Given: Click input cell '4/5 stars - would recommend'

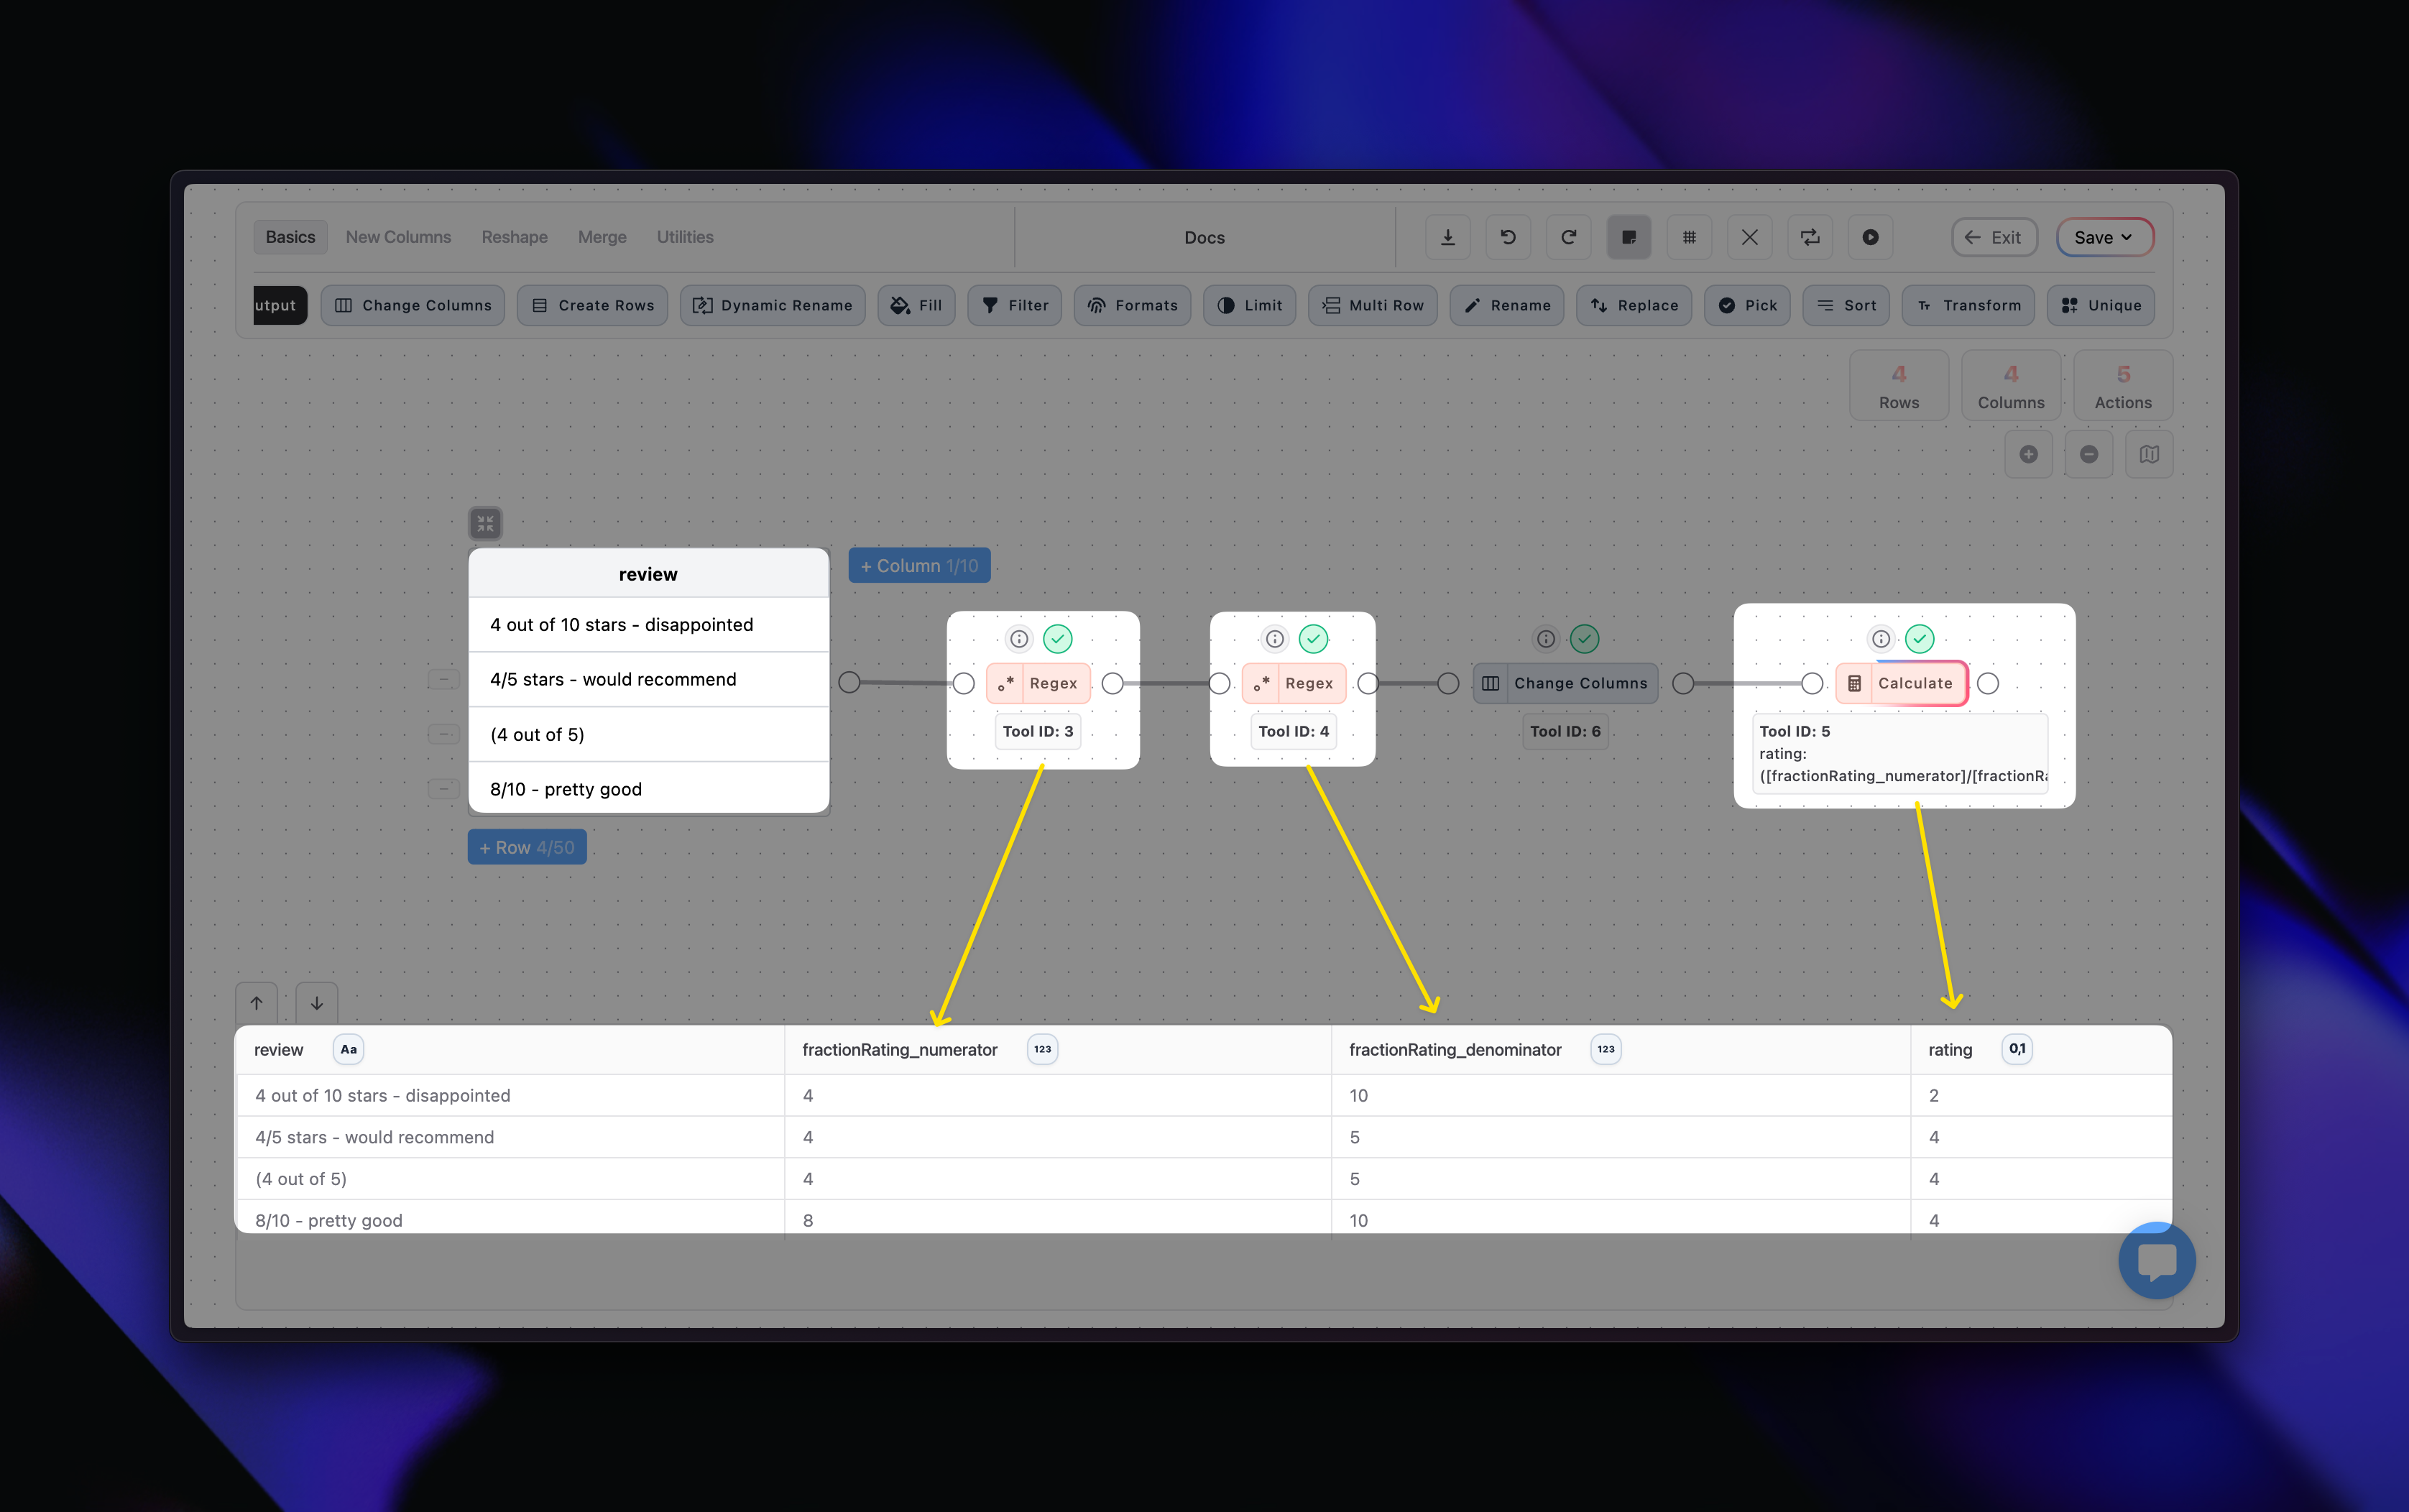Looking at the screenshot, I should point(649,679).
